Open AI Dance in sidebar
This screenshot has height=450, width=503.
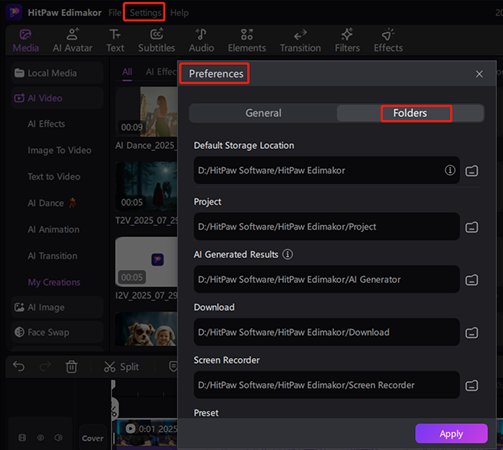pos(52,203)
